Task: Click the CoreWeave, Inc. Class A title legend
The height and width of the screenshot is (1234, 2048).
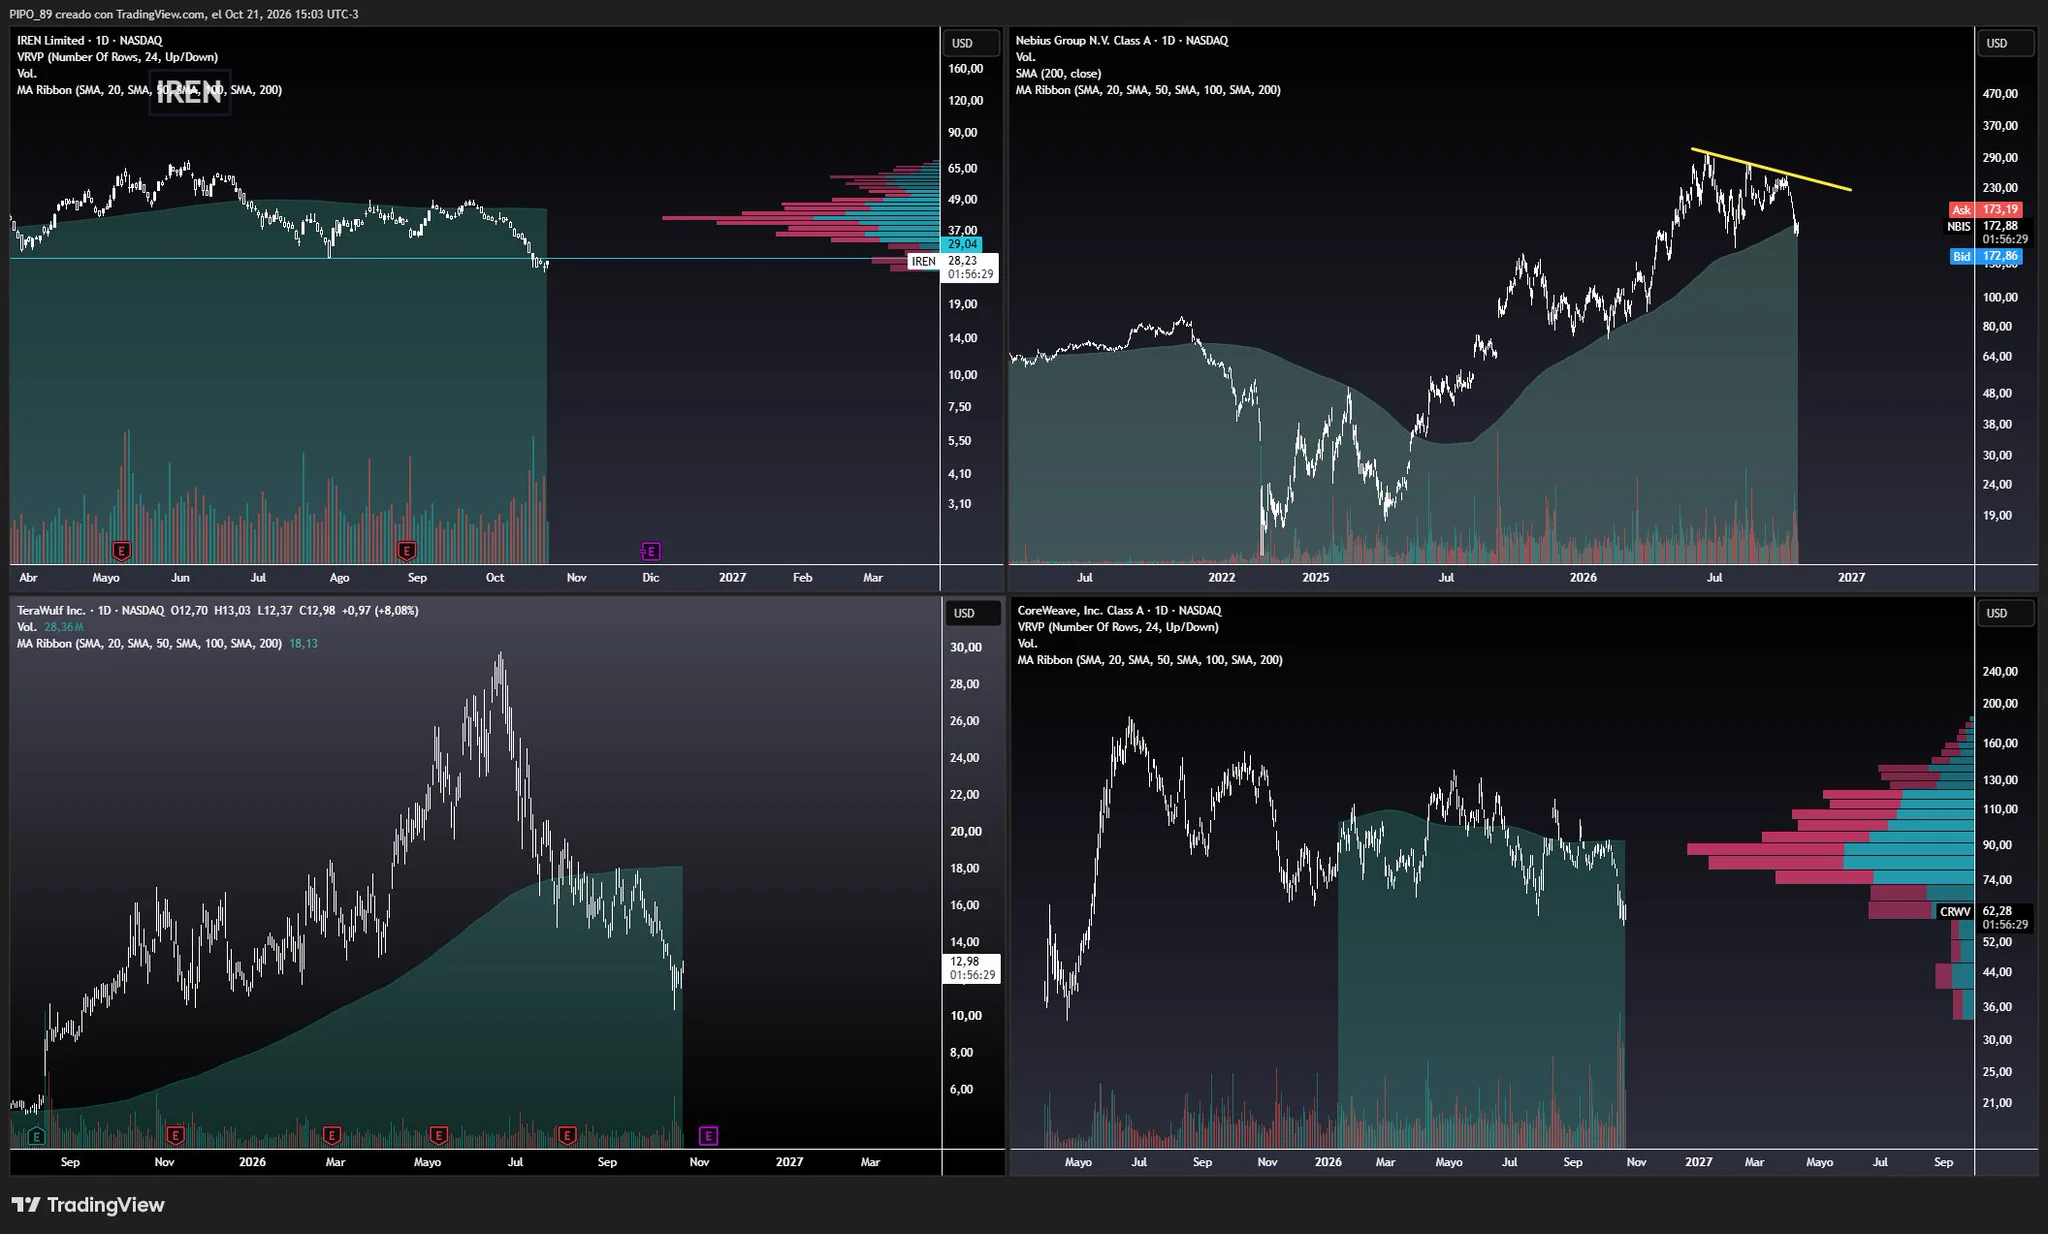Action: pos(1119,610)
